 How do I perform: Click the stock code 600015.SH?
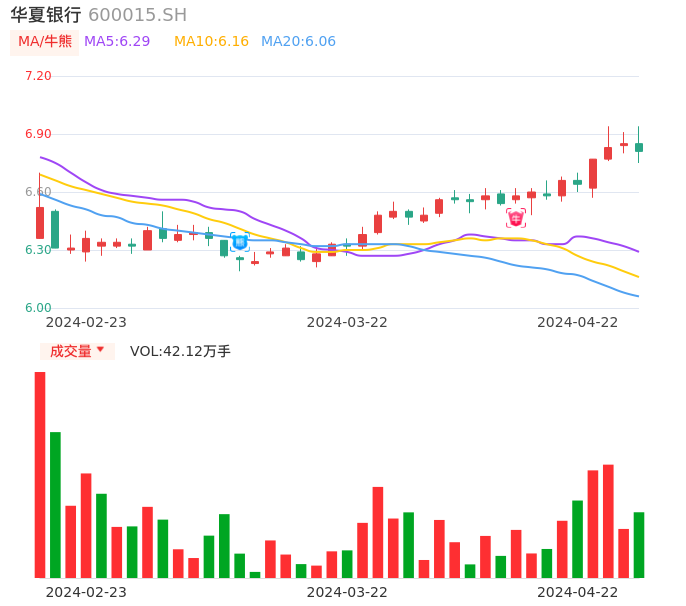click(137, 15)
